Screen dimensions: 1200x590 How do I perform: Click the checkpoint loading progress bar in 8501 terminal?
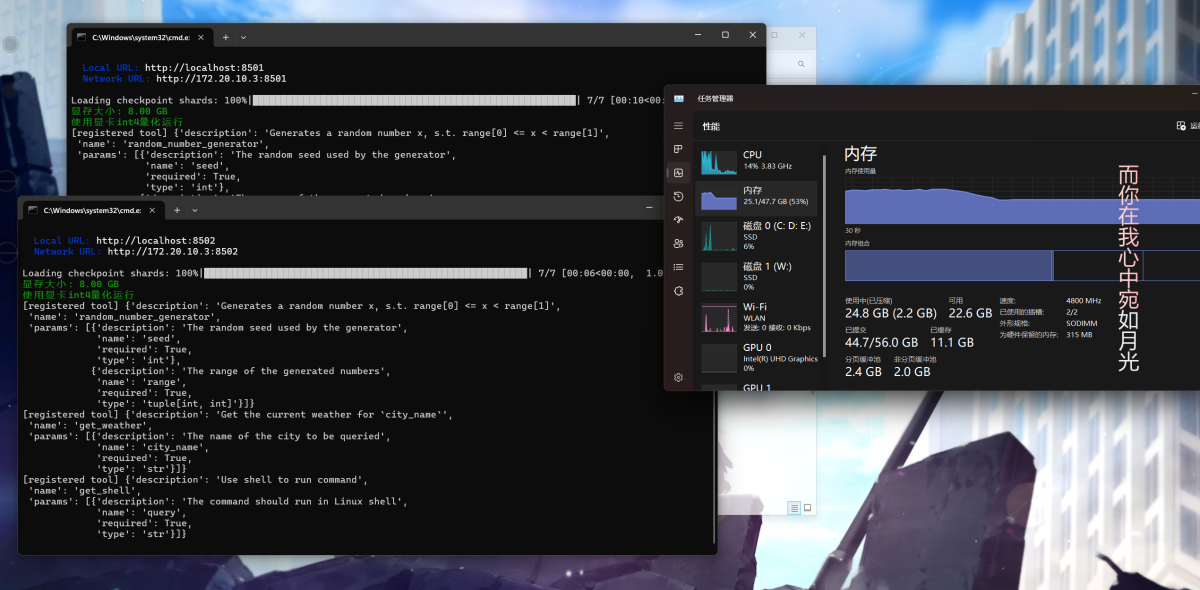[x=415, y=100]
